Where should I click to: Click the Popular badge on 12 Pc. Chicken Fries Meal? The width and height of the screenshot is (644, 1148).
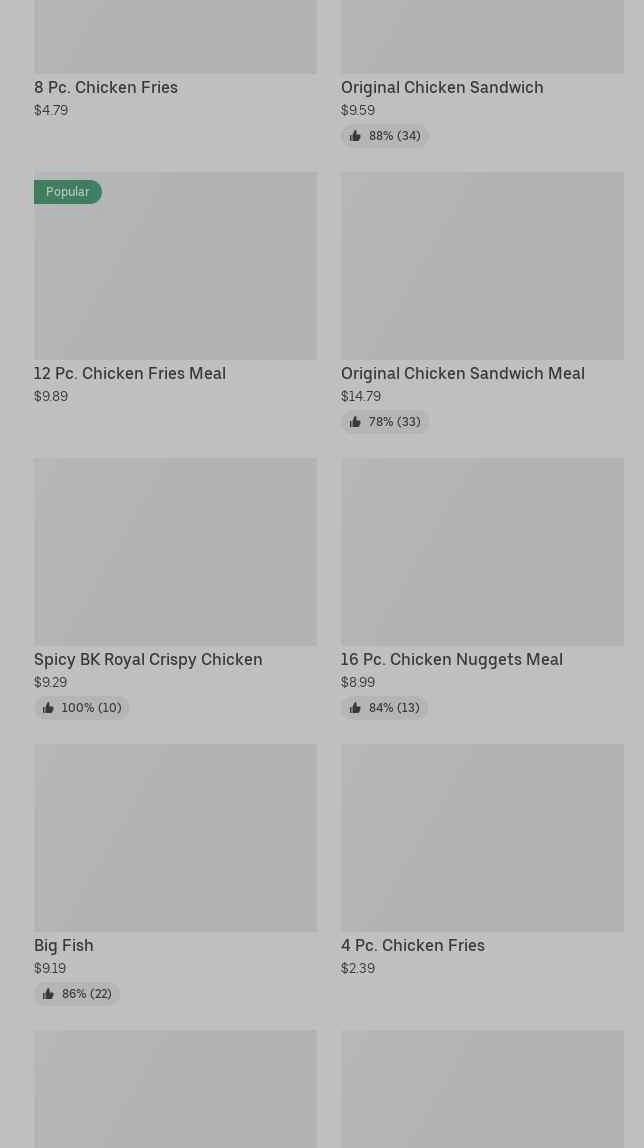pos(68,192)
